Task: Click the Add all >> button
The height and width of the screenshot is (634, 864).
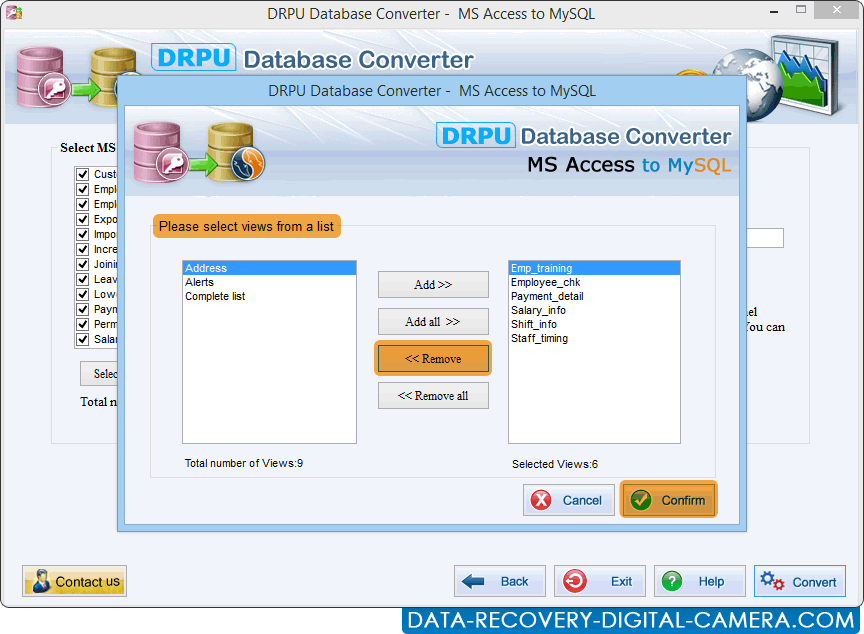Action: click(433, 321)
